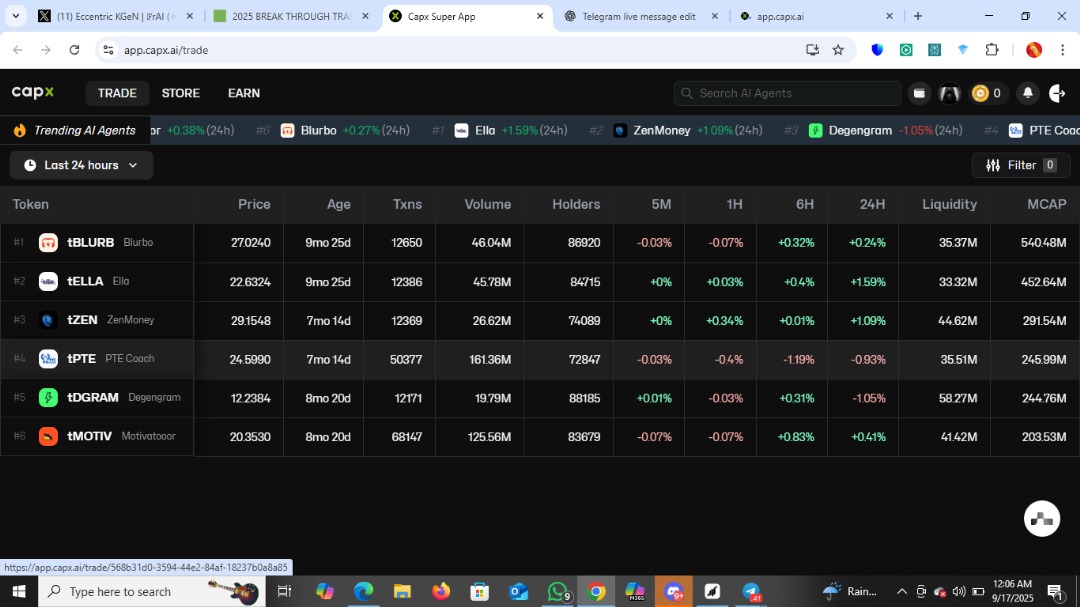Reload the page
Image resolution: width=1080 pixels, height=607 pixels.
pos(74,50)
